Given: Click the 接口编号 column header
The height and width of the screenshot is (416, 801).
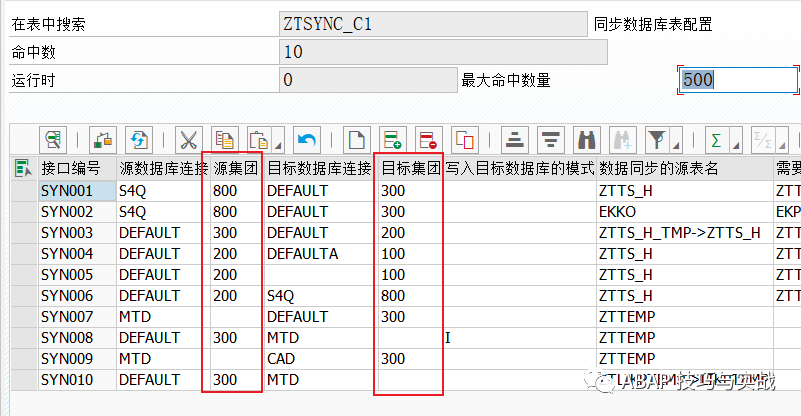Looking at the screenshot, I should point(77,168).
